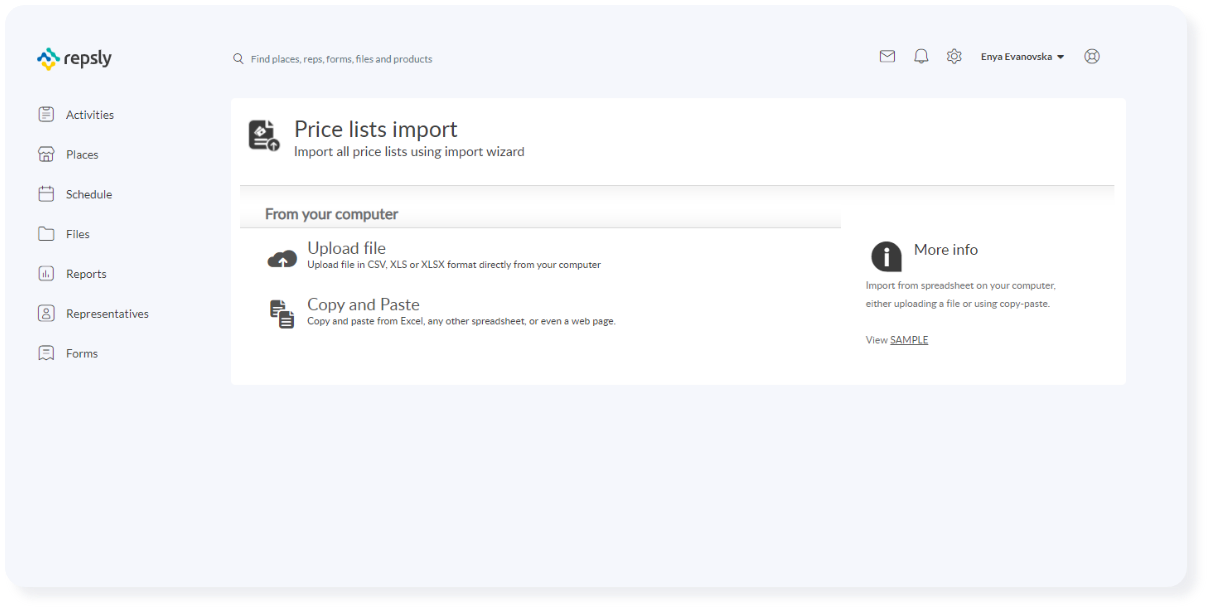This screenshot has width=1212, height=612.
Task: Click the Upload file cloud icon
Action: point(282,258)
